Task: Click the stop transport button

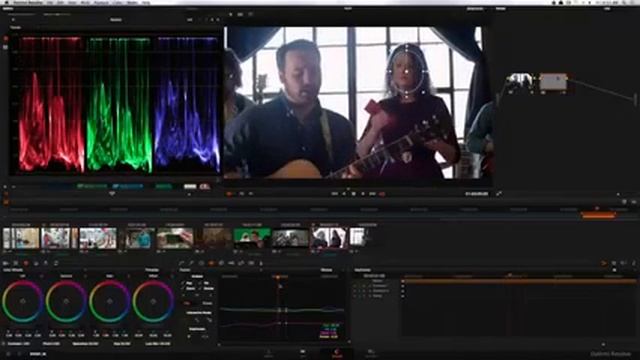Action: [353, 194]
